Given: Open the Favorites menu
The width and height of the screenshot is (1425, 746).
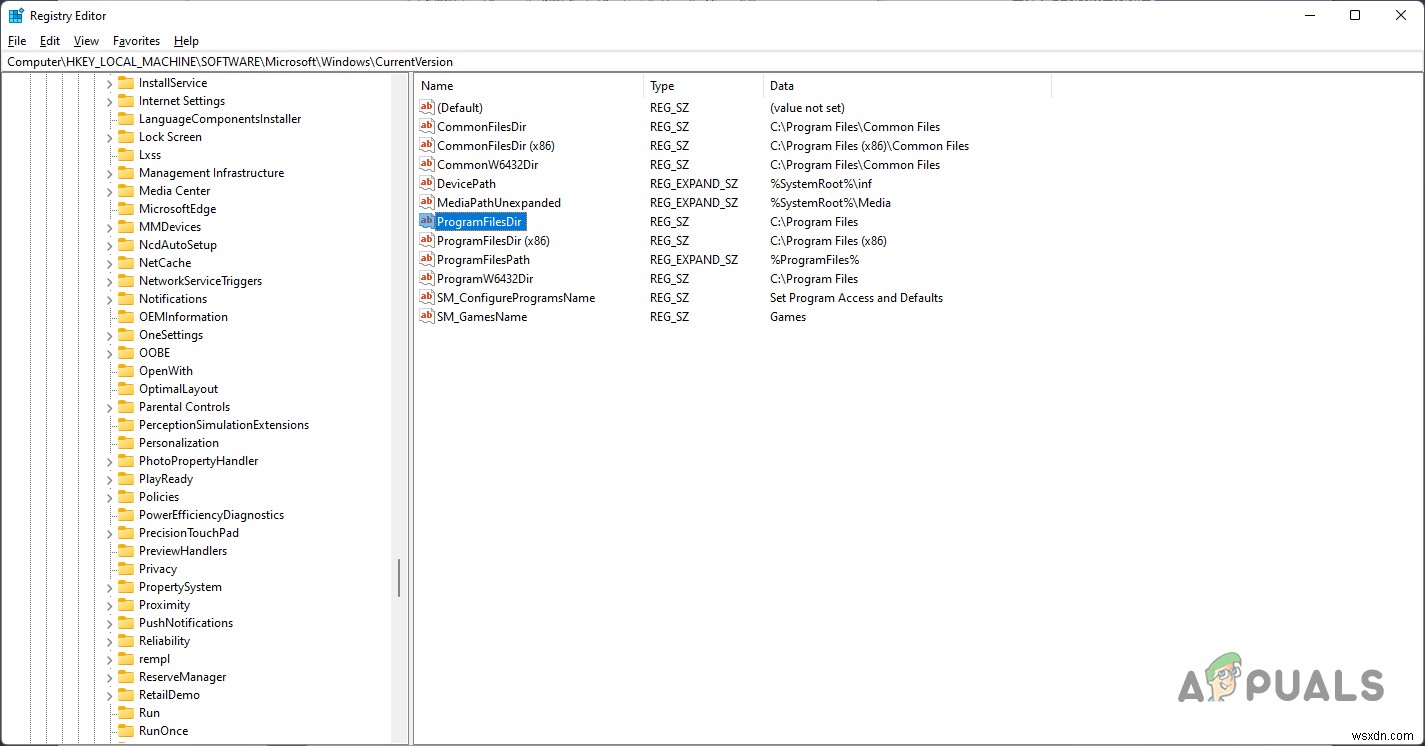Looking at the screenshot, I should (136, 41).
